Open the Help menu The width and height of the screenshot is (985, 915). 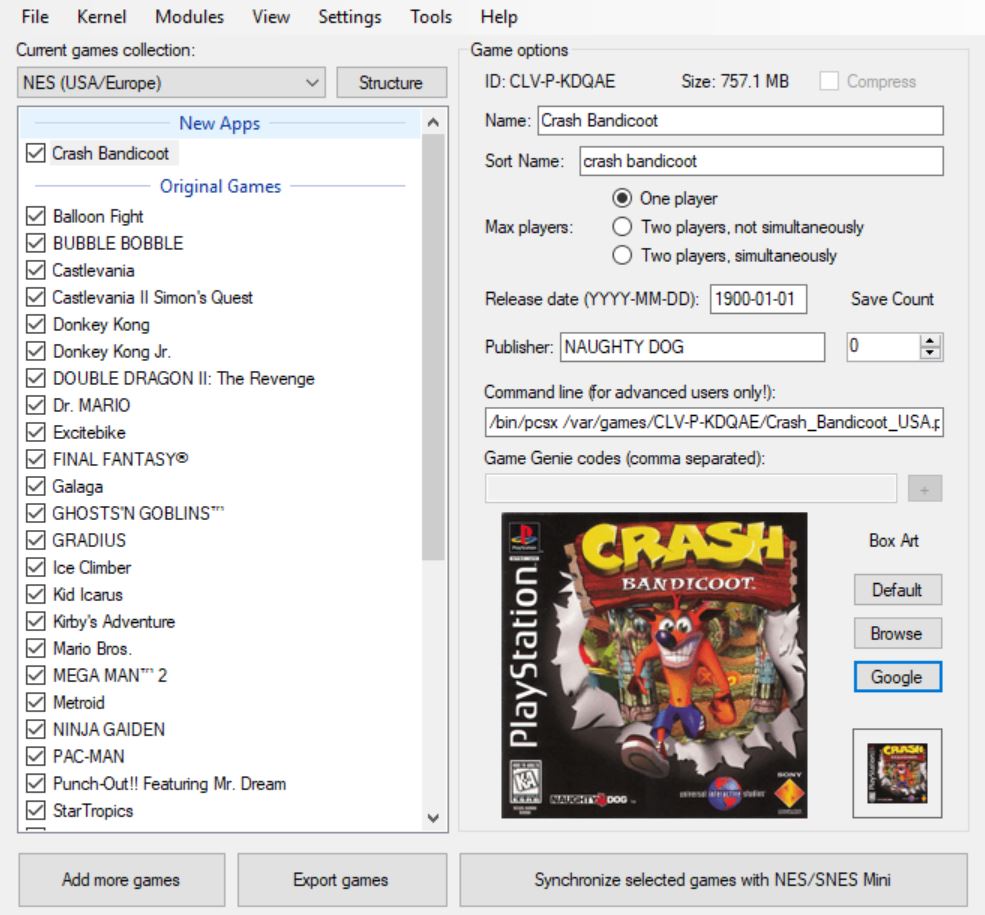[x=499, y=16]
